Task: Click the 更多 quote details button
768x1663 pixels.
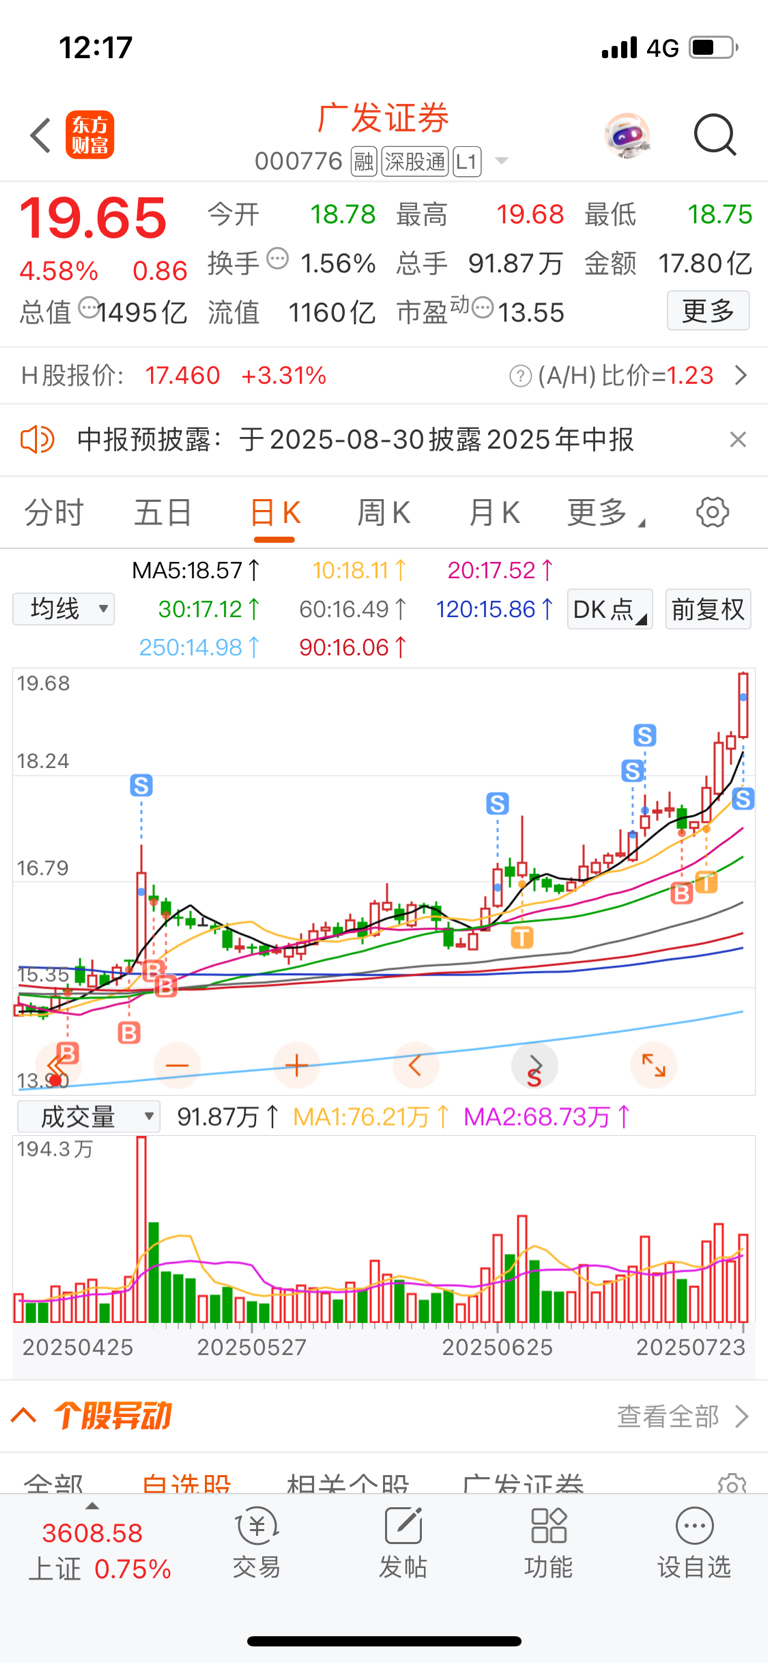Action: click(x=708, y=311)
